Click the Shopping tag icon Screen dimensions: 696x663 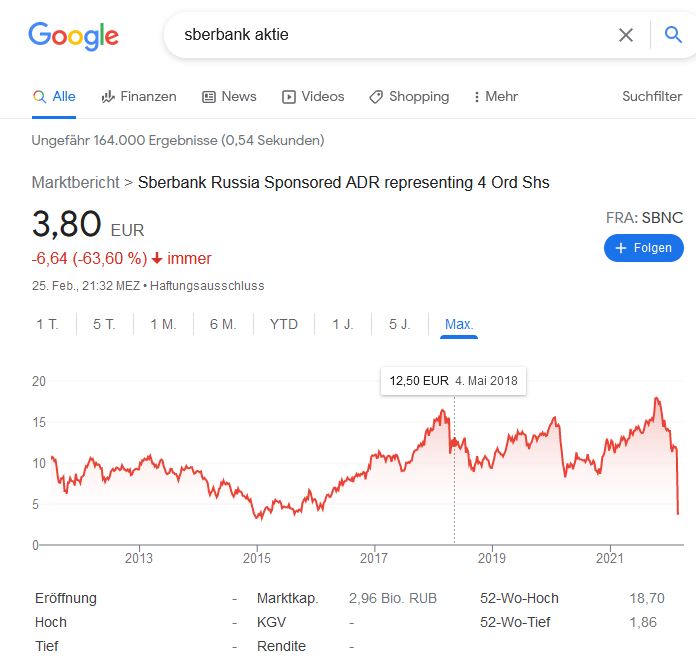click(376, 97)
